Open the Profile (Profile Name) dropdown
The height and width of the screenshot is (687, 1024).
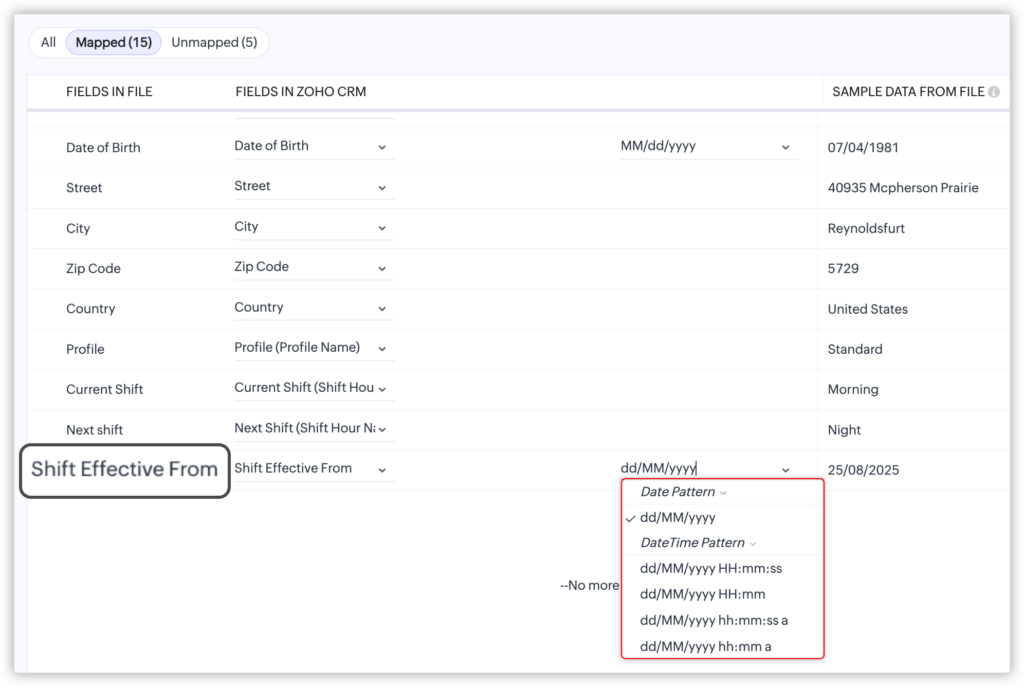point(383,348)
